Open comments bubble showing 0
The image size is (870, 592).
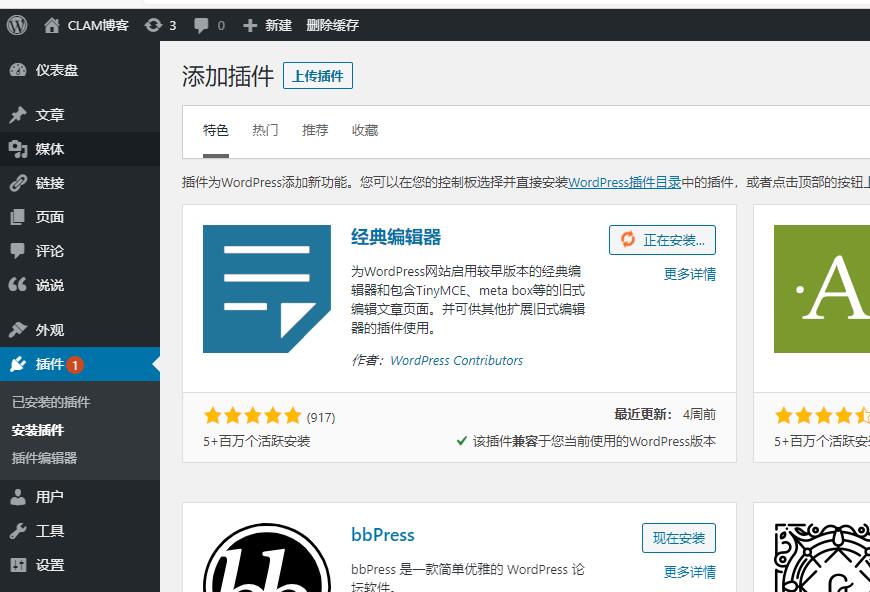click(209, 25)
